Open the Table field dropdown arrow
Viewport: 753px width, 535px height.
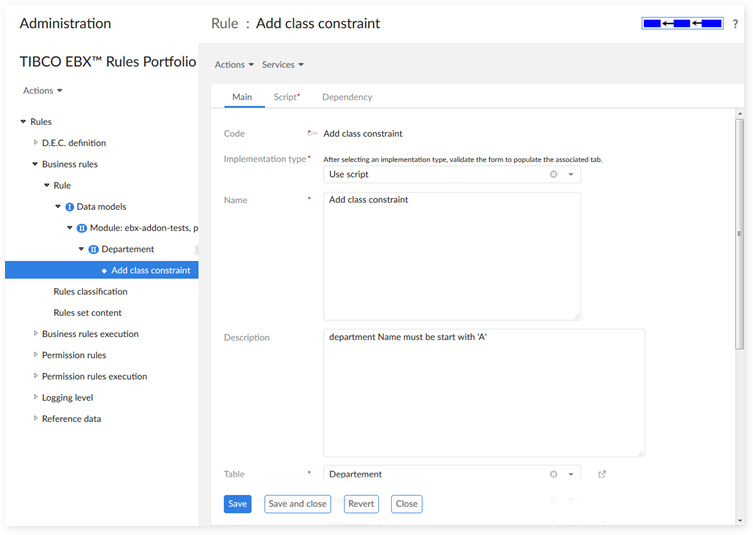570,474
